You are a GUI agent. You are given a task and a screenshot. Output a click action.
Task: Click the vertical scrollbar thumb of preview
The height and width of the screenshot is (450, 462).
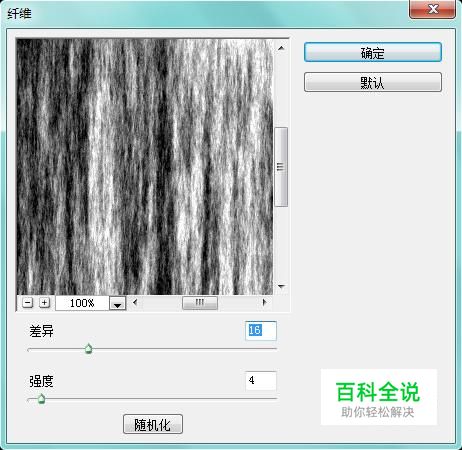281,167
